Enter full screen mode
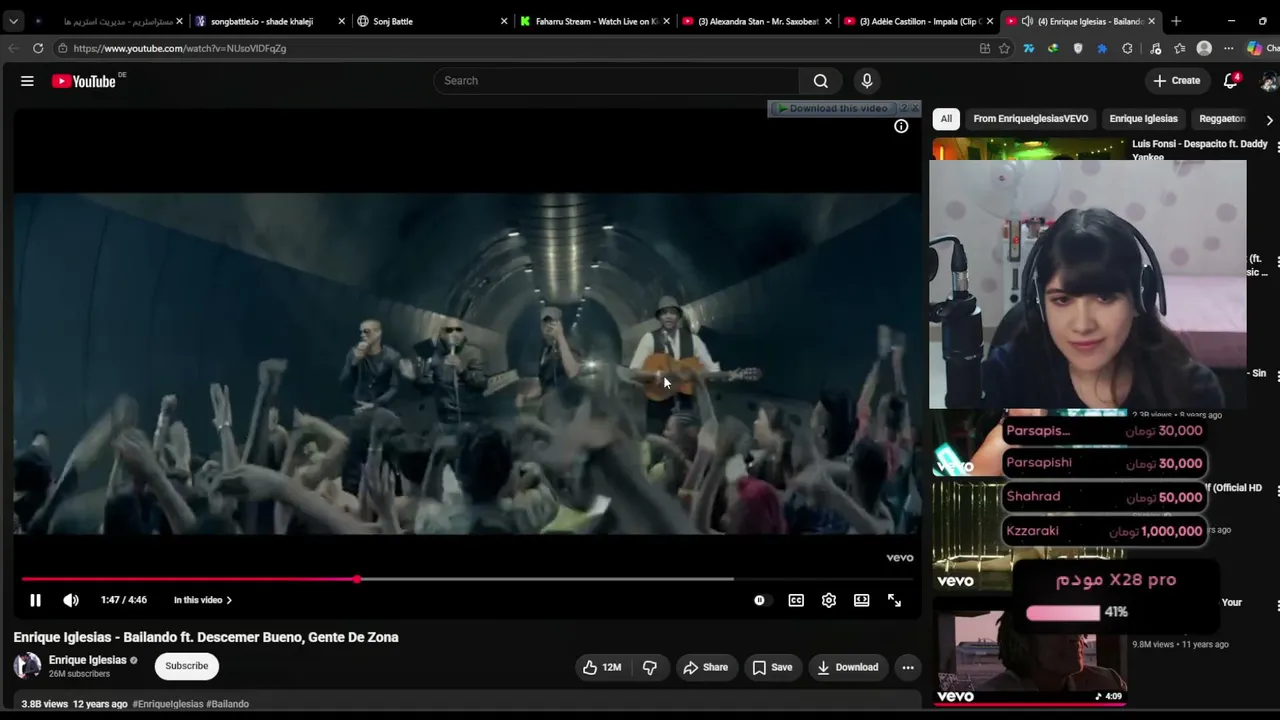The image size is (1280, 720). [894, 600]
